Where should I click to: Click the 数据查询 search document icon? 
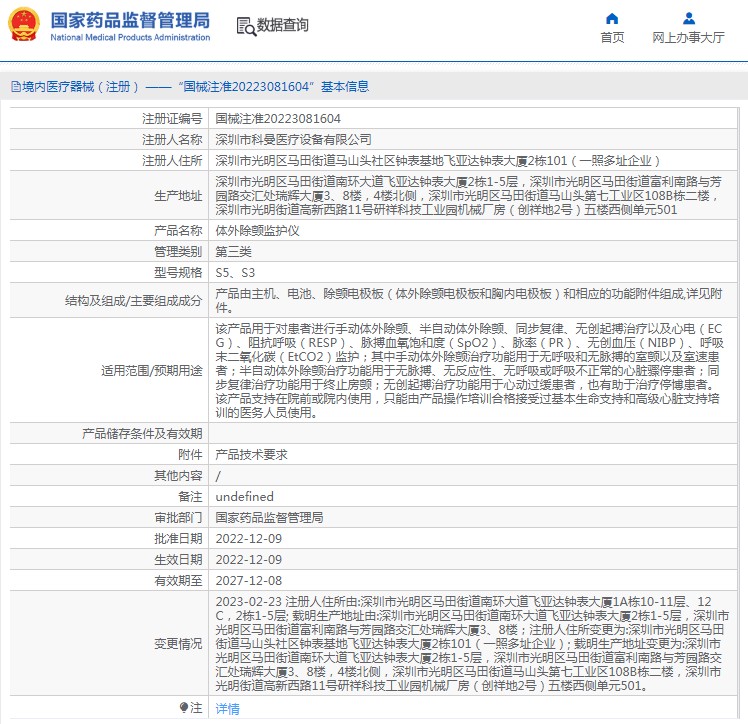[x=245, y=26]
